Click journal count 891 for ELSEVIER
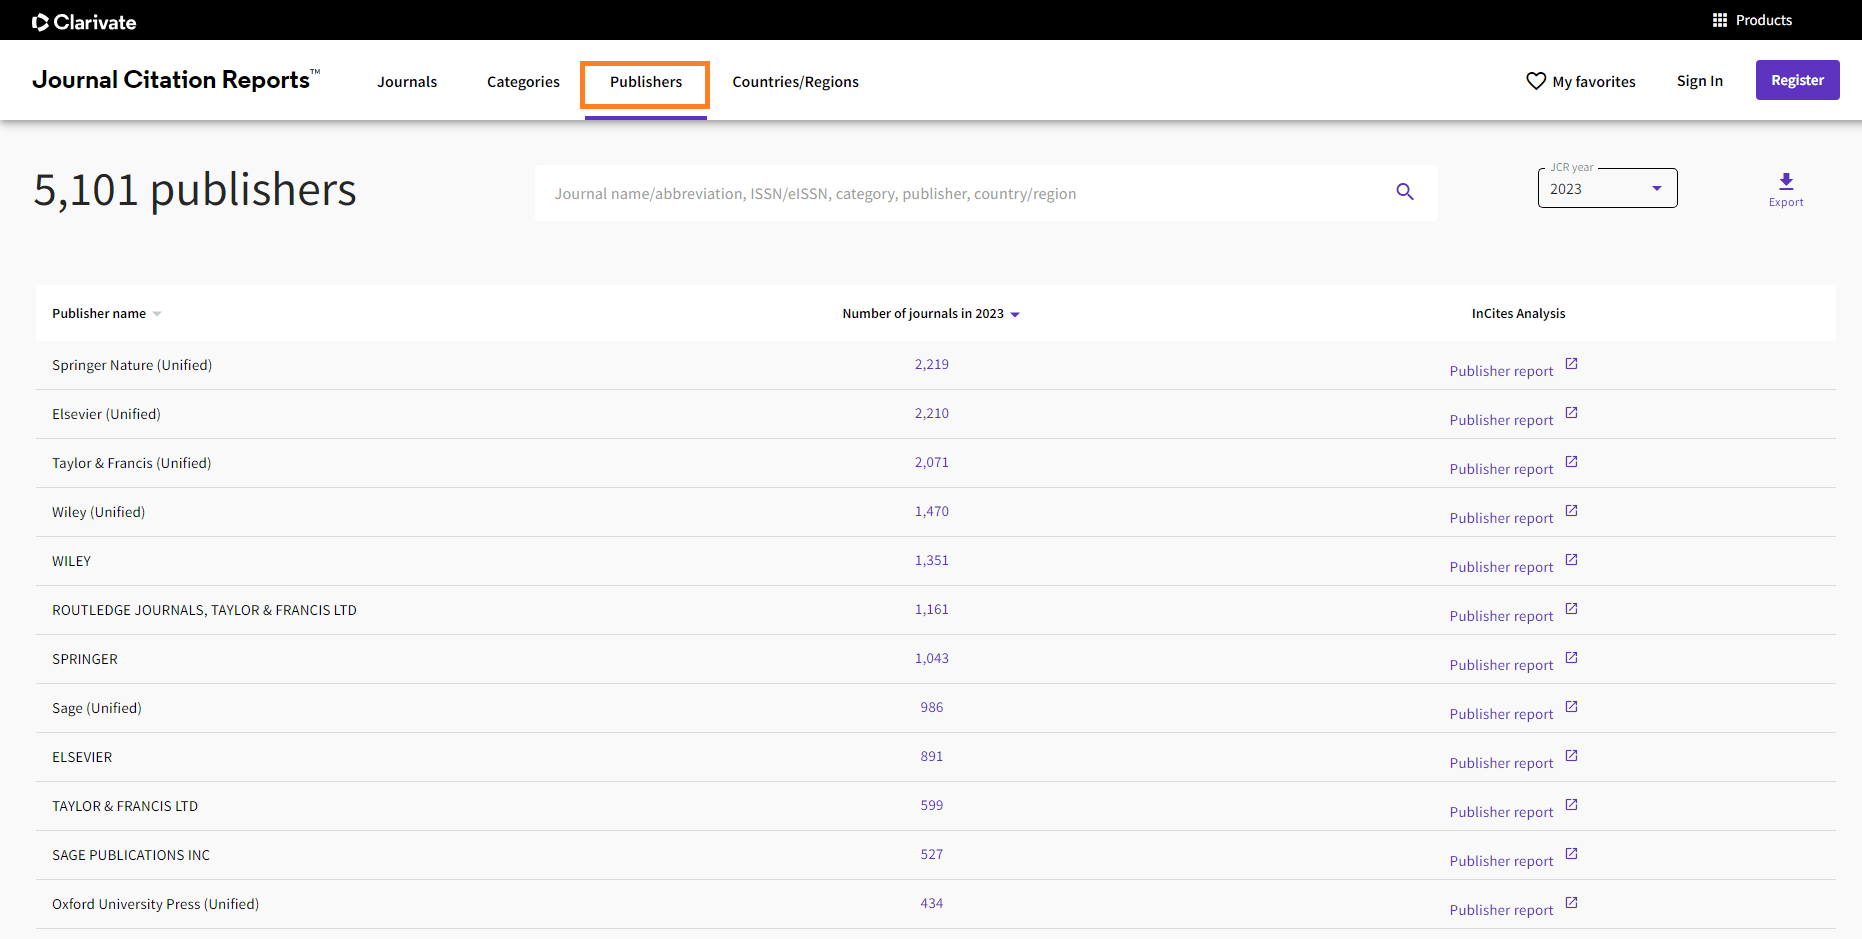This screenshot has height=939, width=1862. 932,756
